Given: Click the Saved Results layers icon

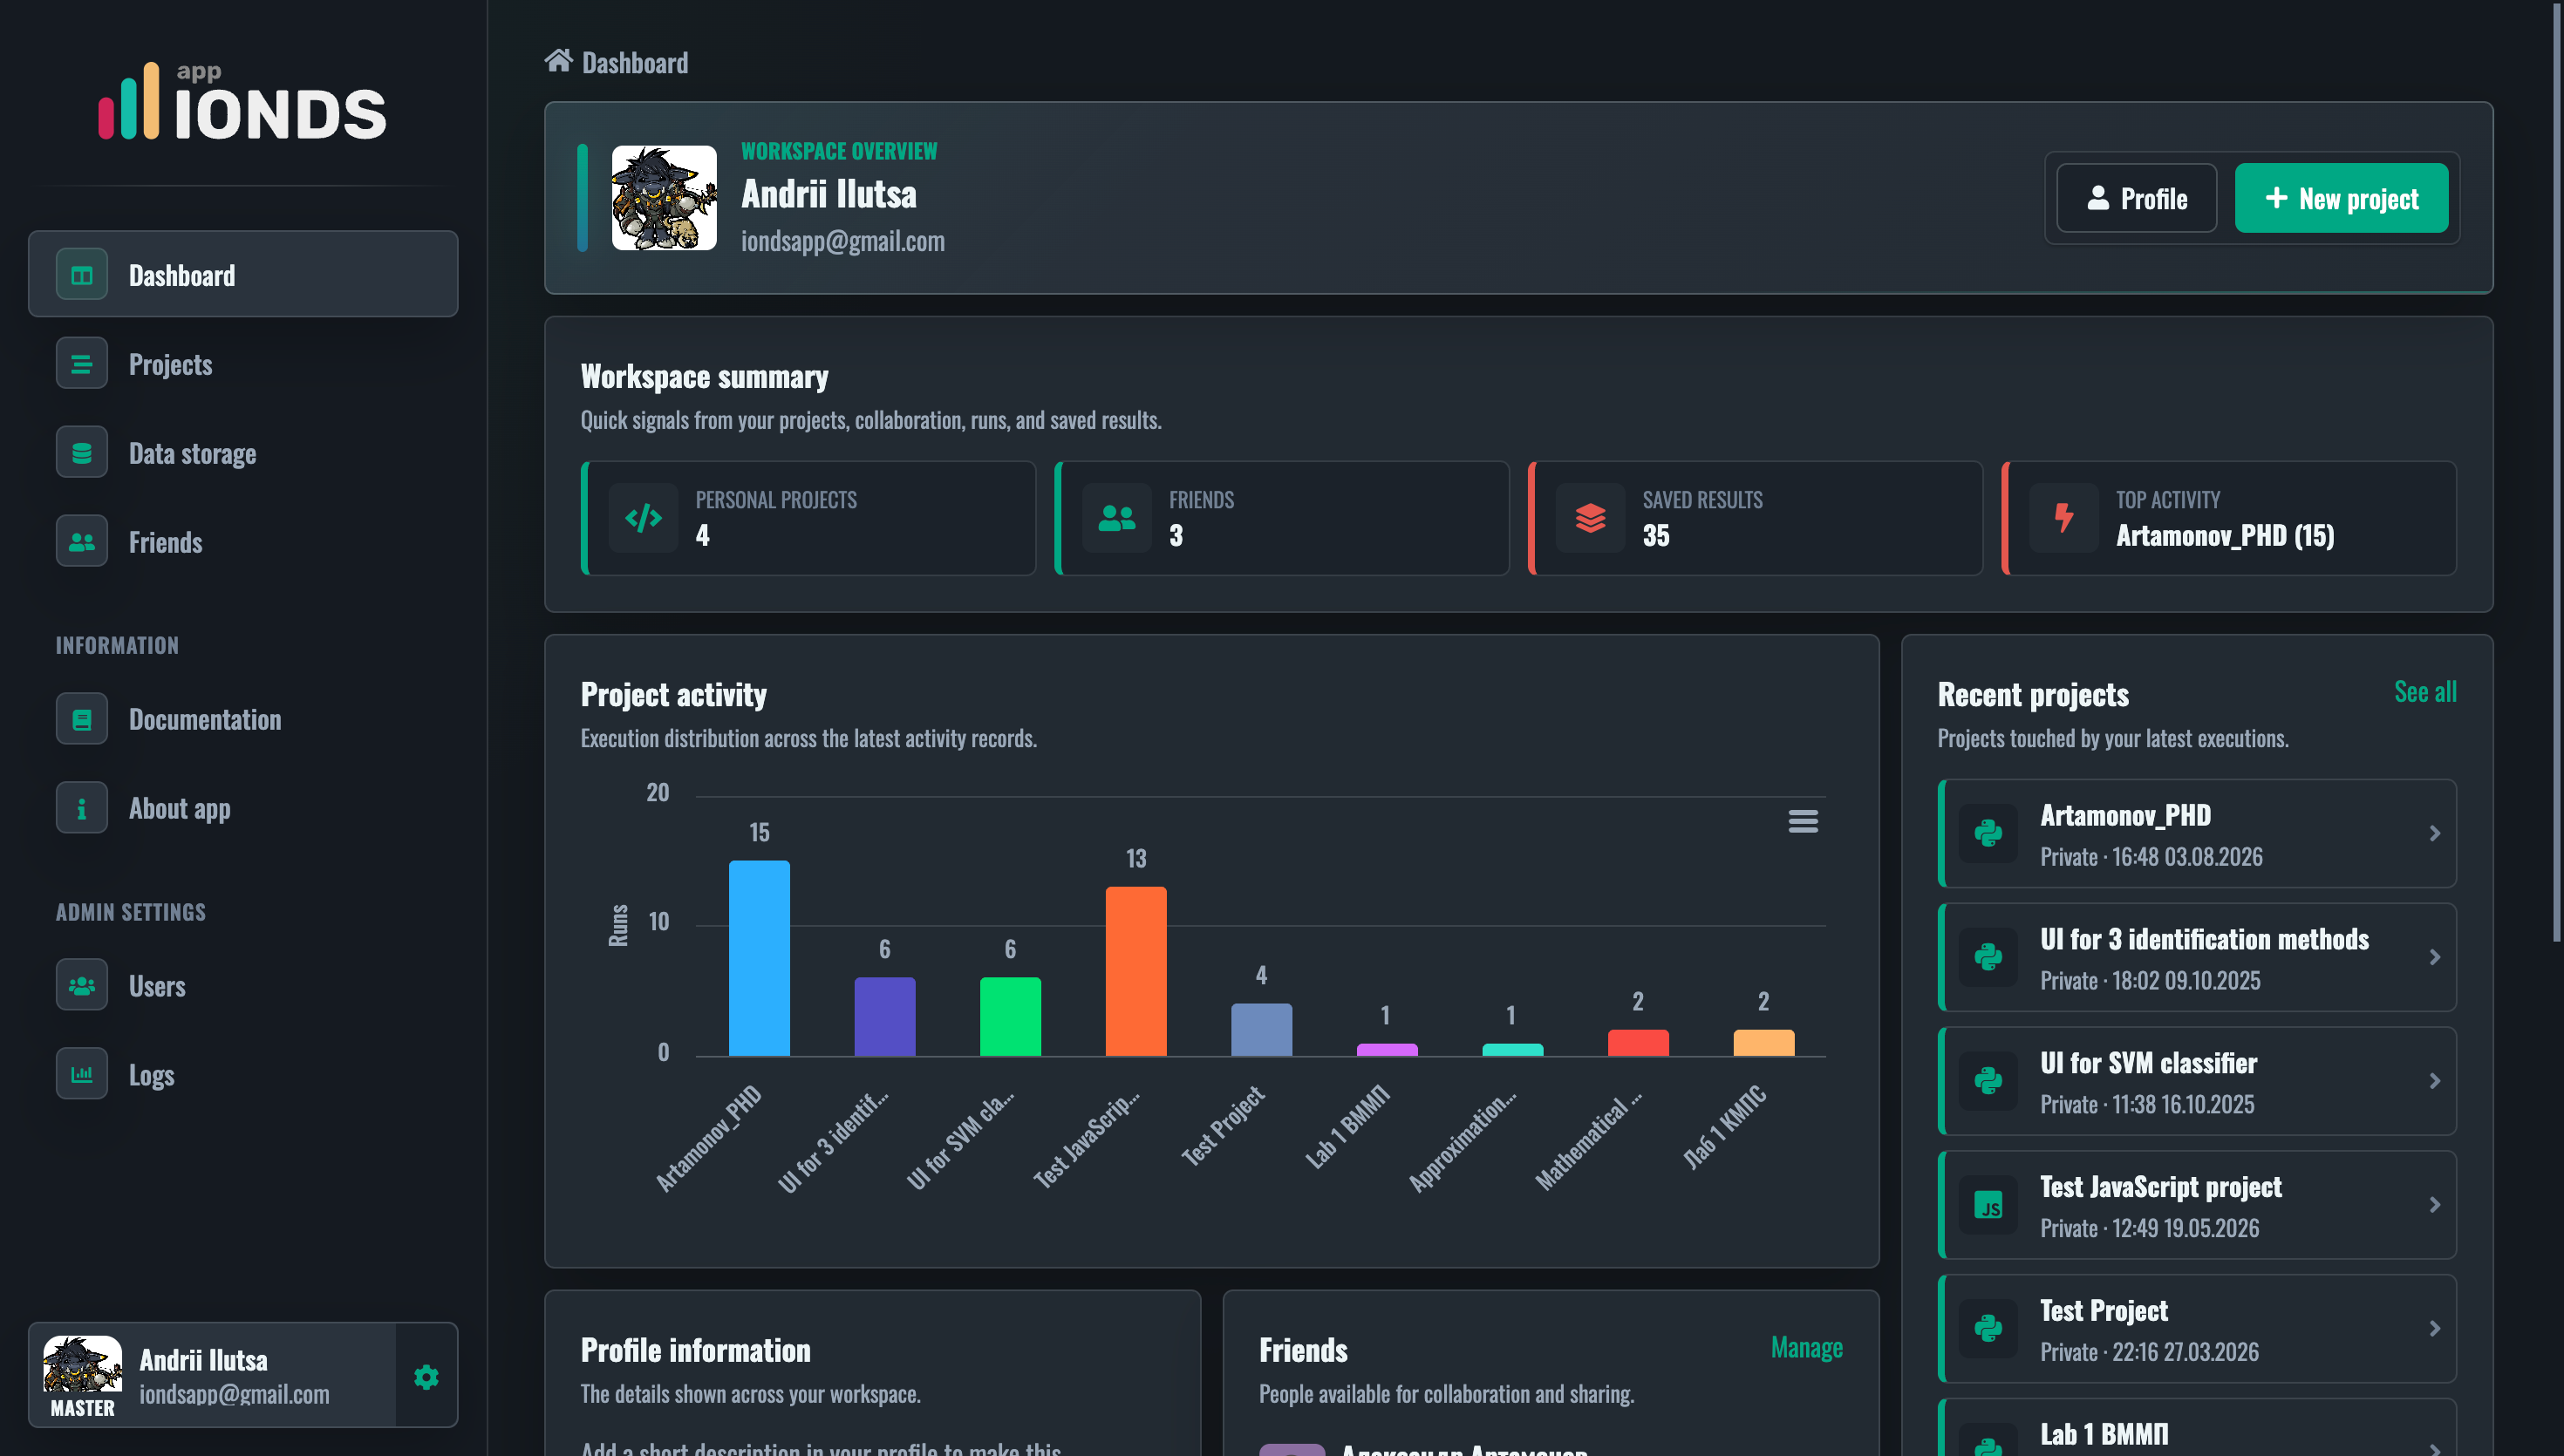Looking at the screenshot, I should [1590, 517].
